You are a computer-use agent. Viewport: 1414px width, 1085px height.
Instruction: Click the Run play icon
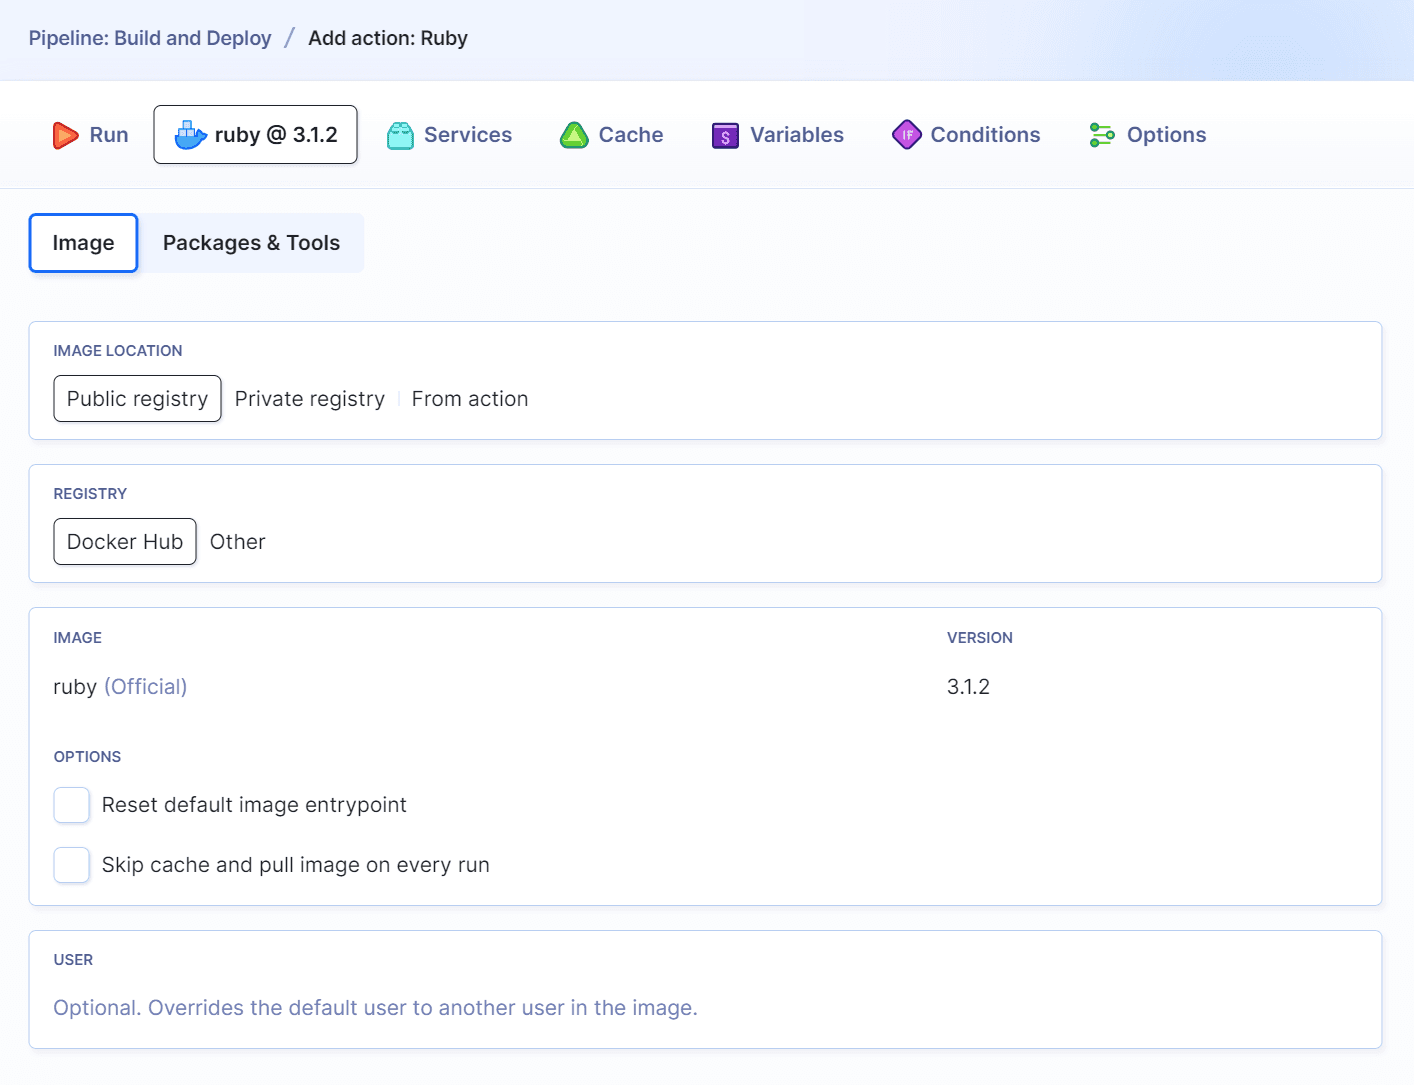tap(65, 135)
